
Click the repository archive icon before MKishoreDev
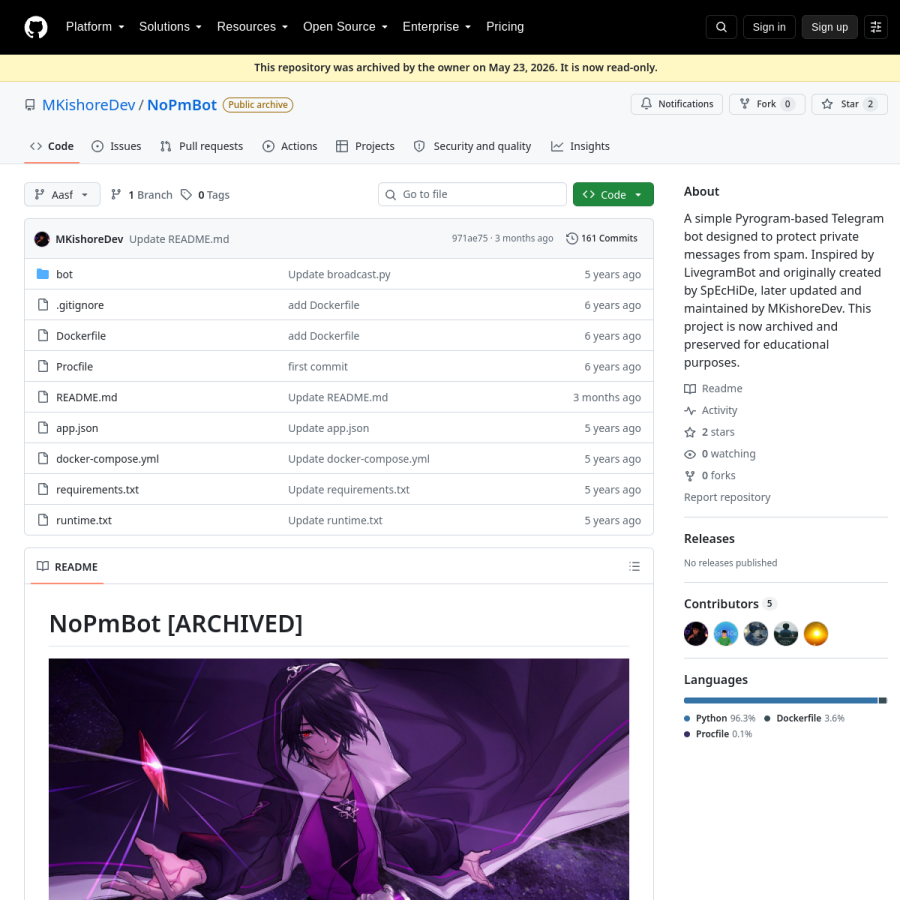tap(30, 105)
